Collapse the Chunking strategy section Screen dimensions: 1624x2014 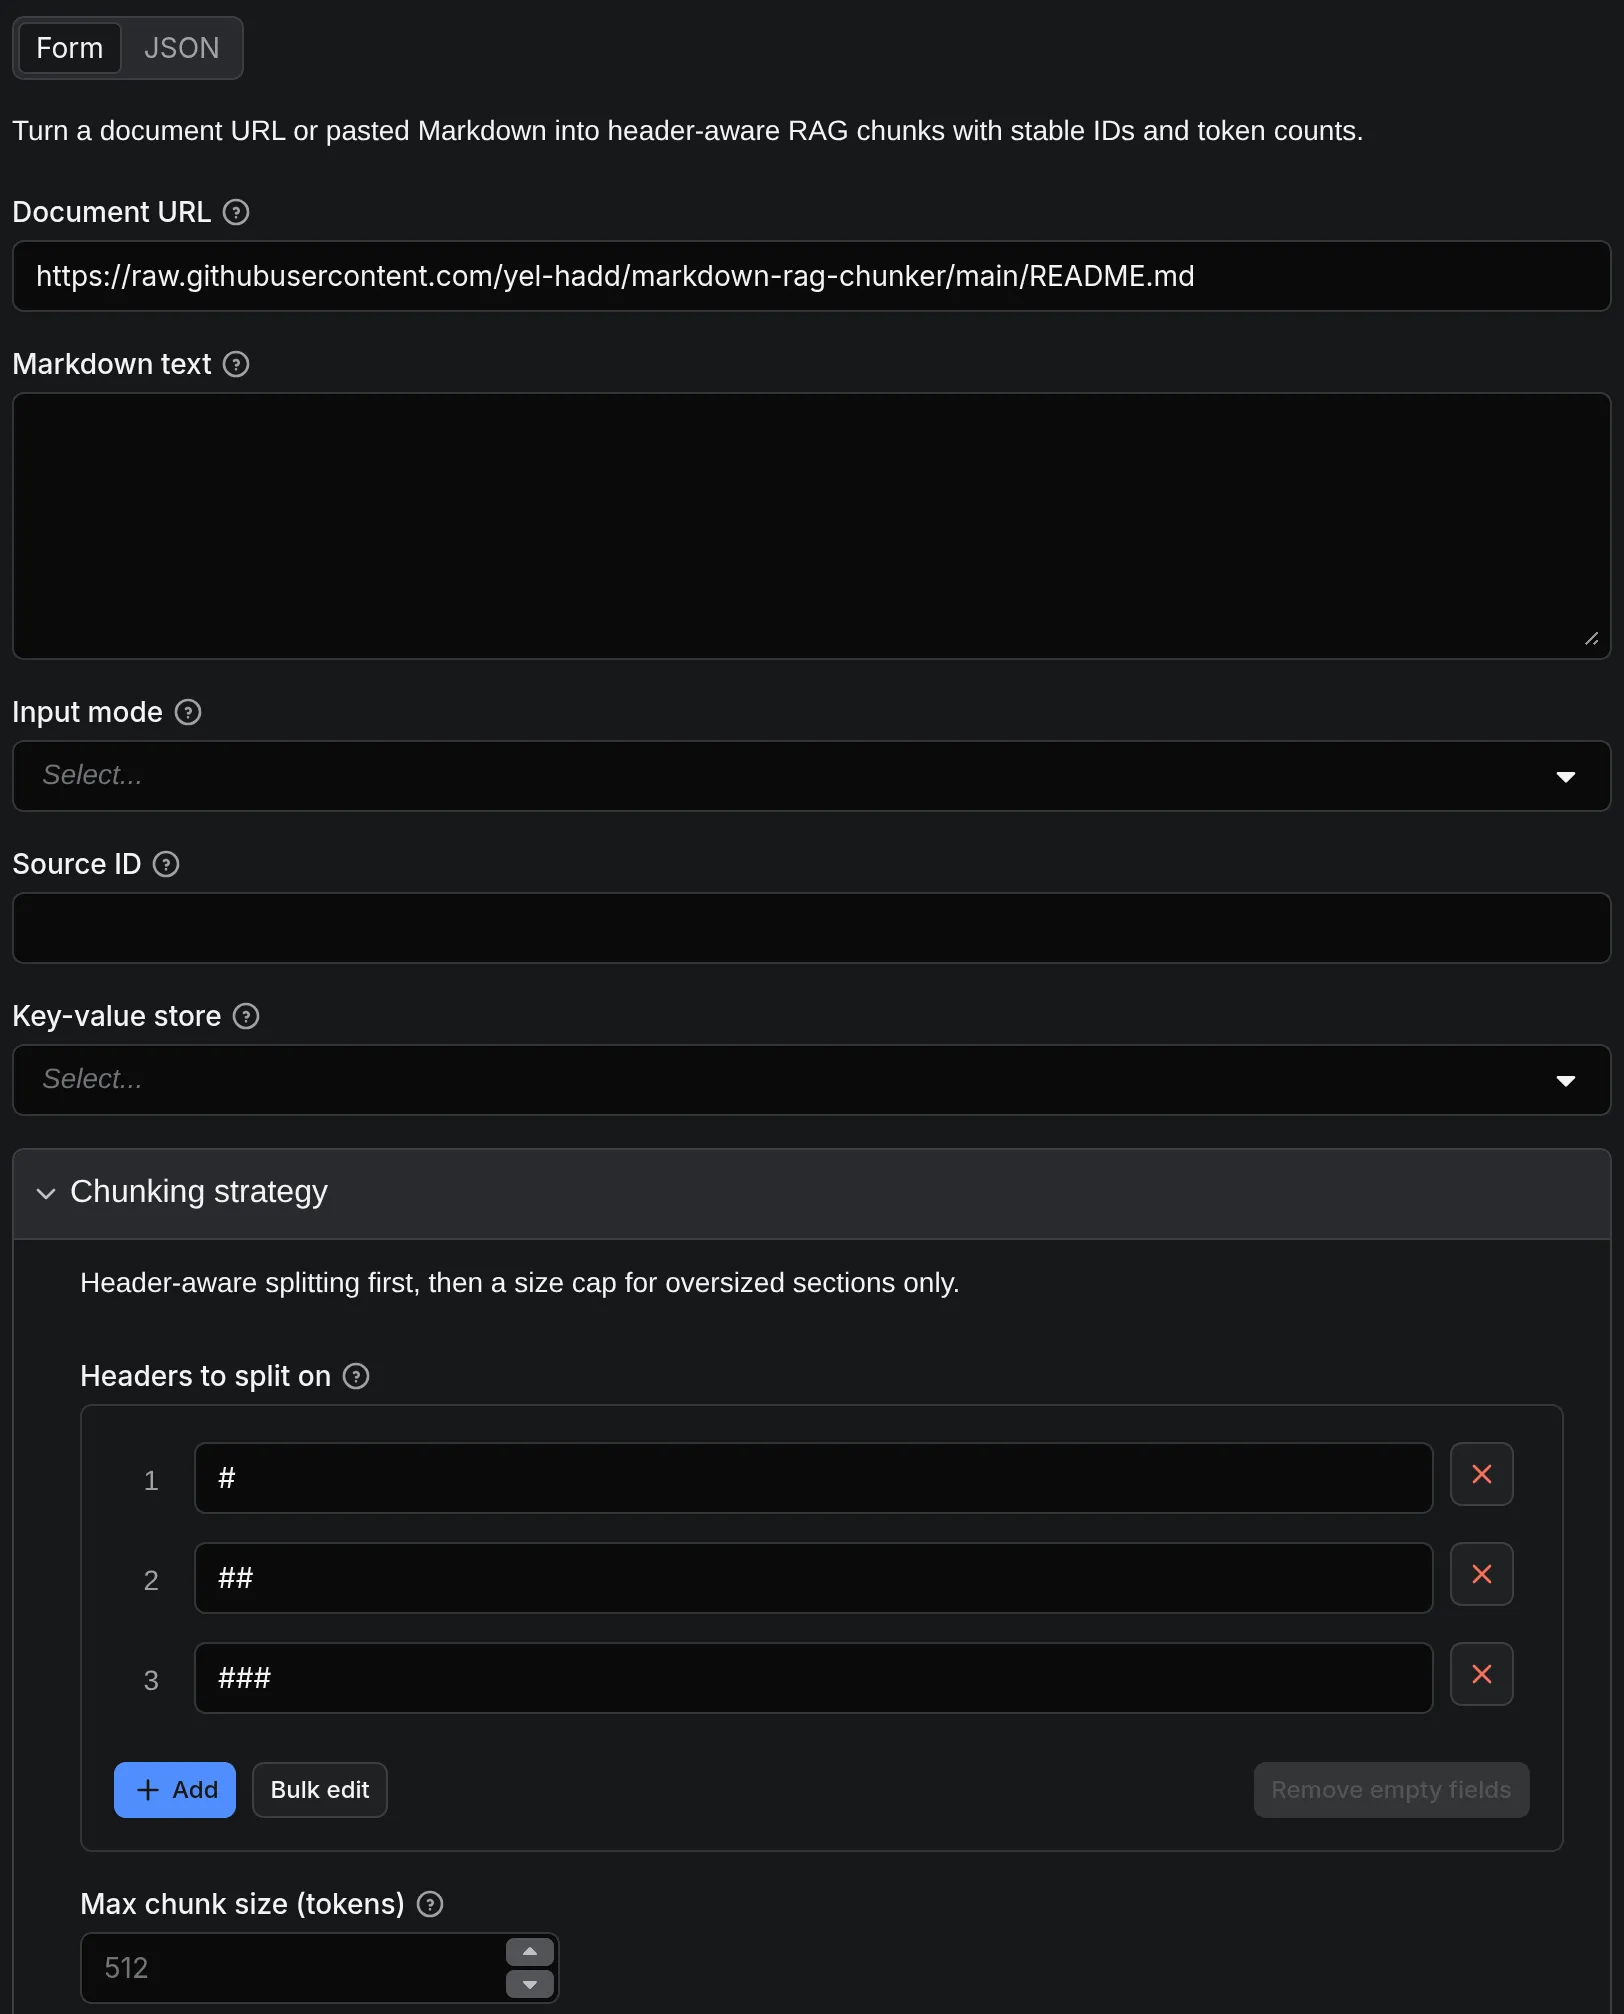pos(811,1193)
